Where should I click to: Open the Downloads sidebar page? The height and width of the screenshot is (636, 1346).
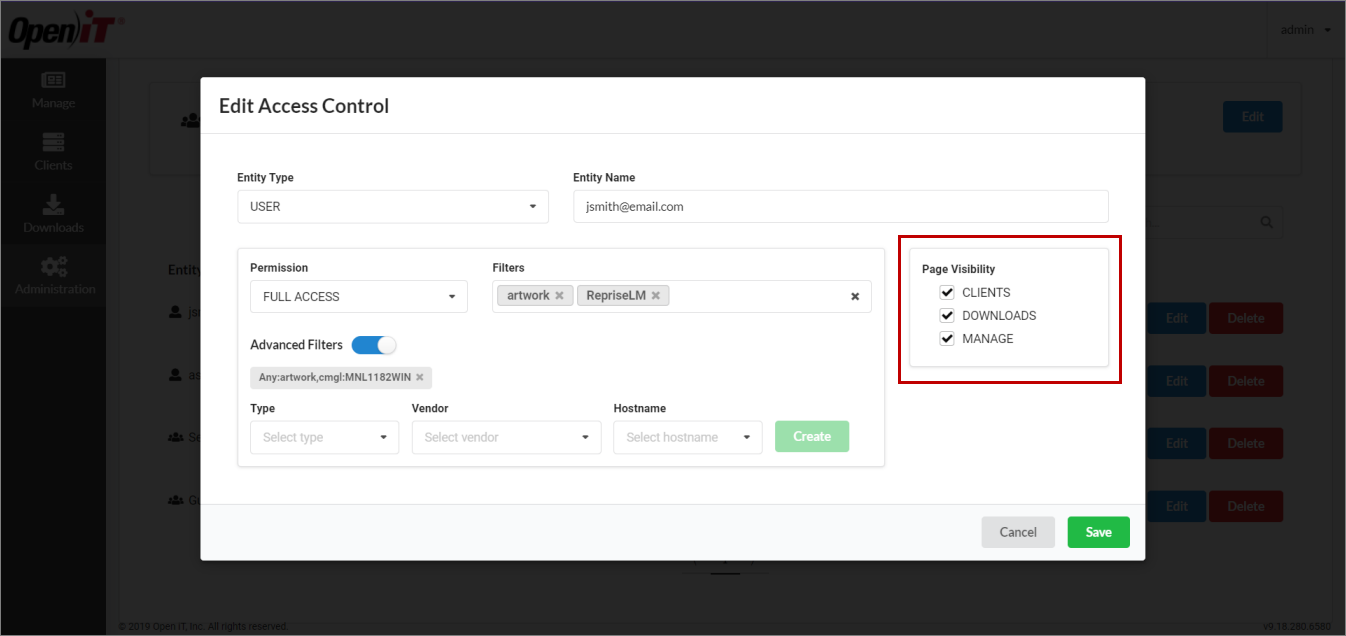click(x=53, y=214)
